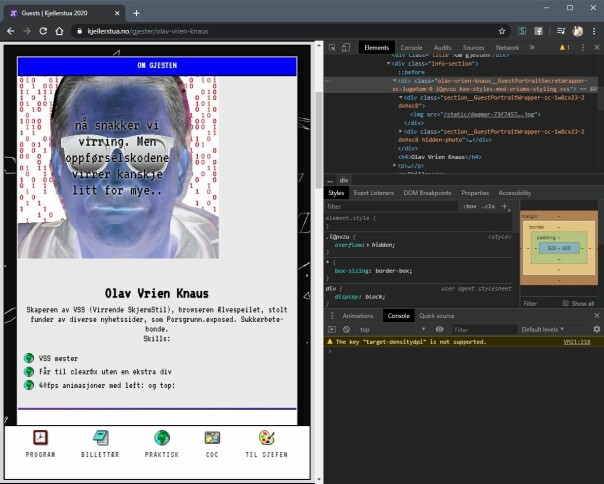Expand the hidden-photo div node

pyautogui.click(x=401, y=132)
